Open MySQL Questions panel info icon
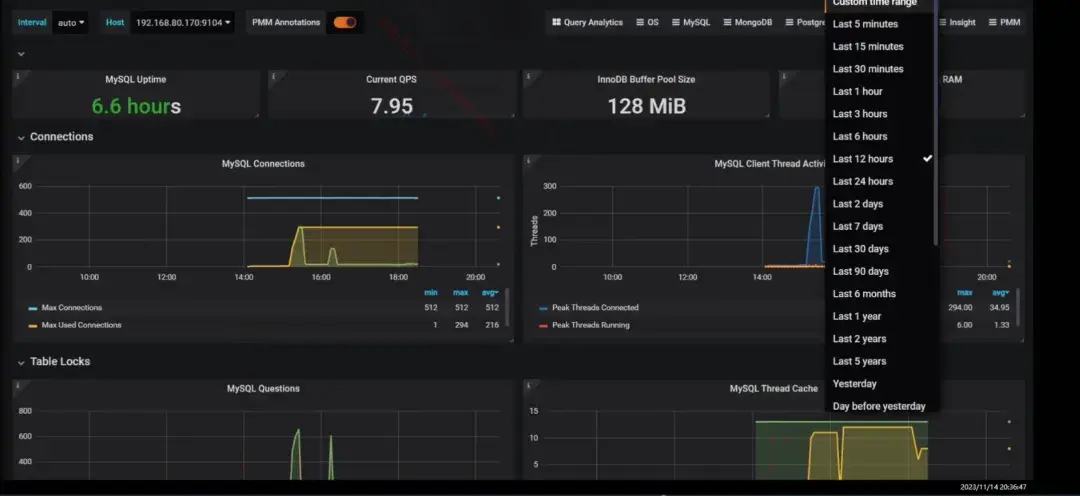The width and height of the screenshot is (1080, 496). (x=18, y=386)
